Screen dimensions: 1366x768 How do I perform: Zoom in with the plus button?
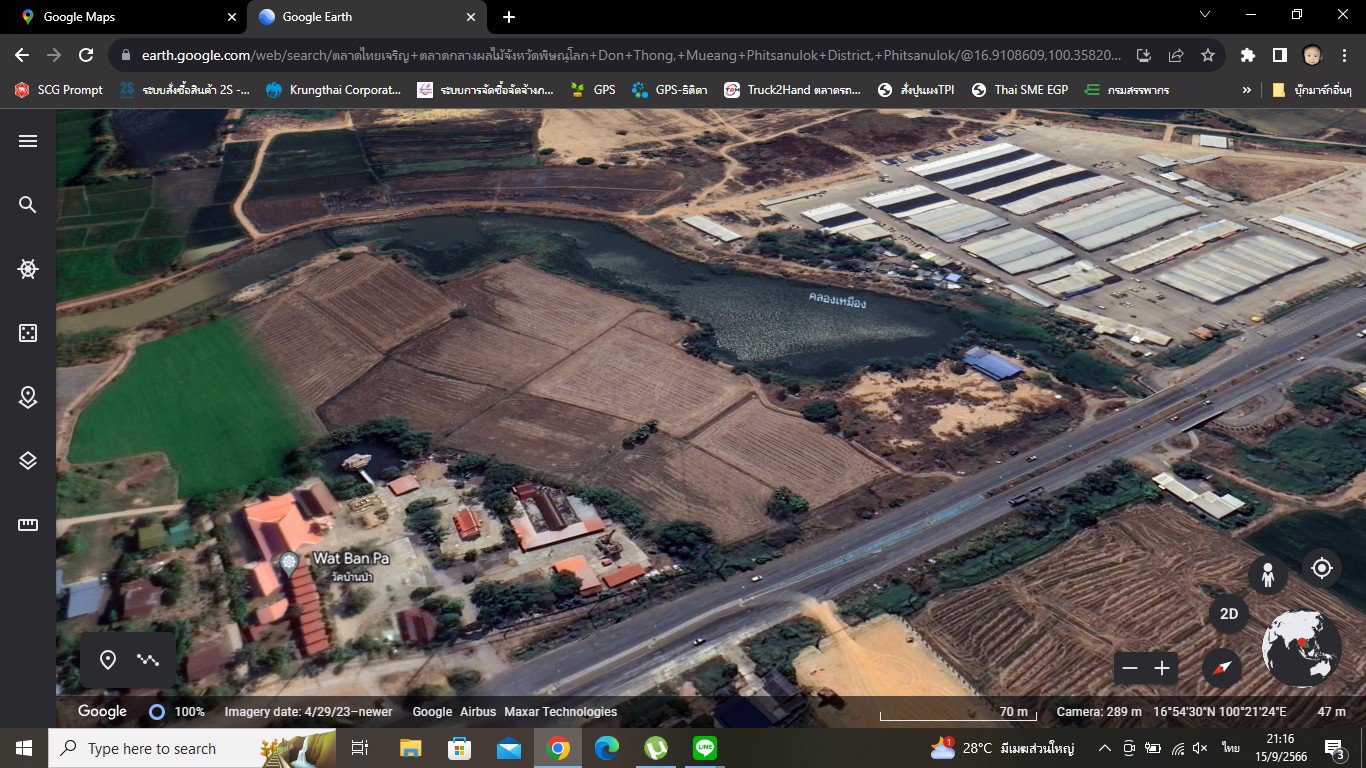[x=1162, y=668]
